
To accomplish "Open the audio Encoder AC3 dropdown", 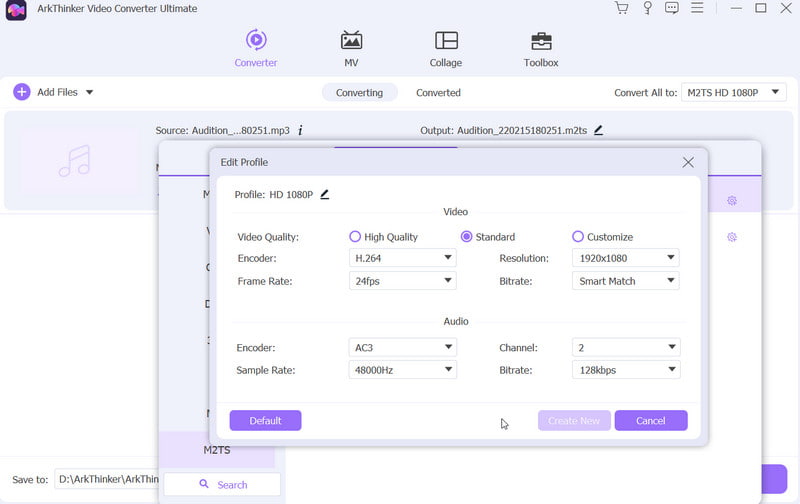I will click(403, 347).
